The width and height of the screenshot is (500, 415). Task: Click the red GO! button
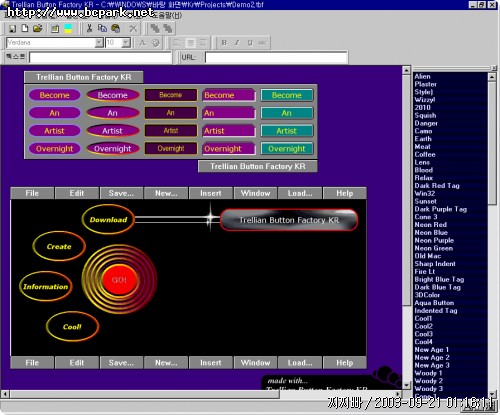(x=119, y=280)
